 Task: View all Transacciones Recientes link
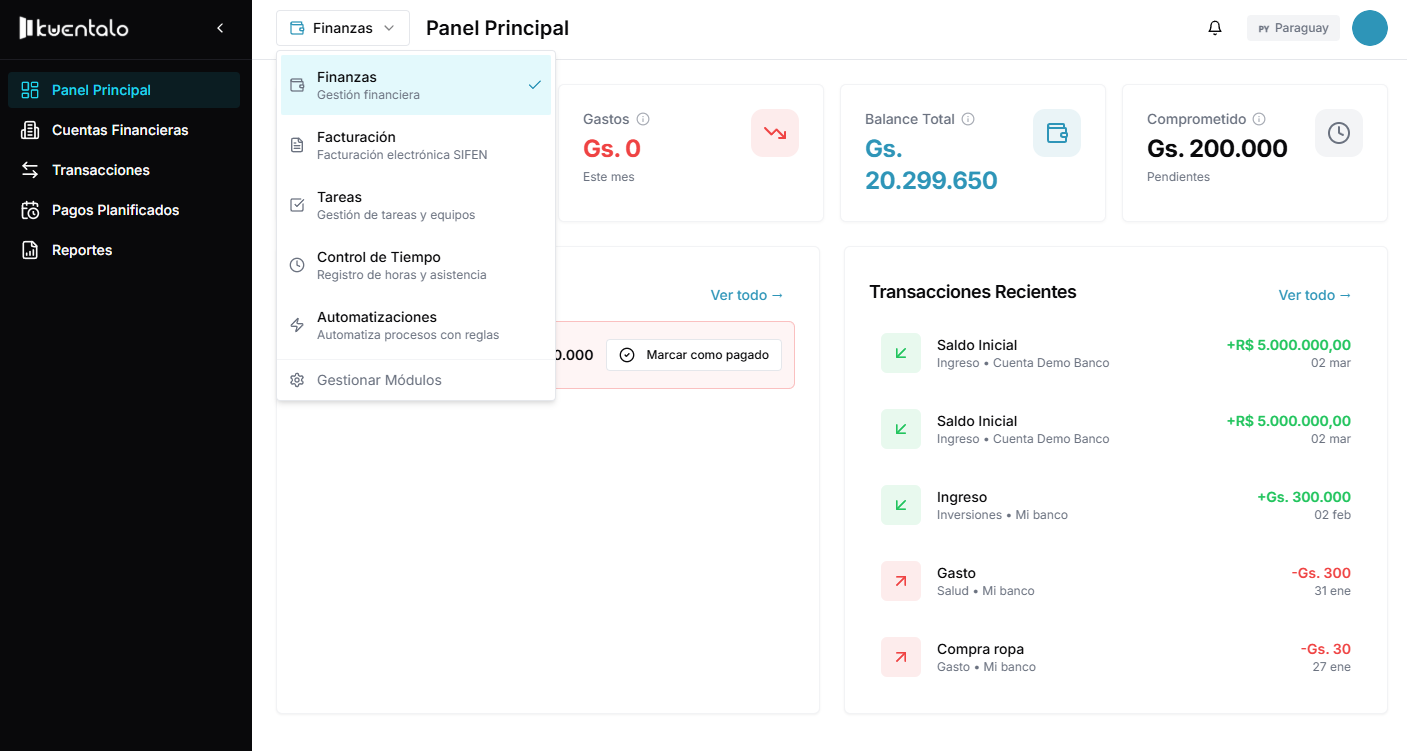[x=1314, y=295]
